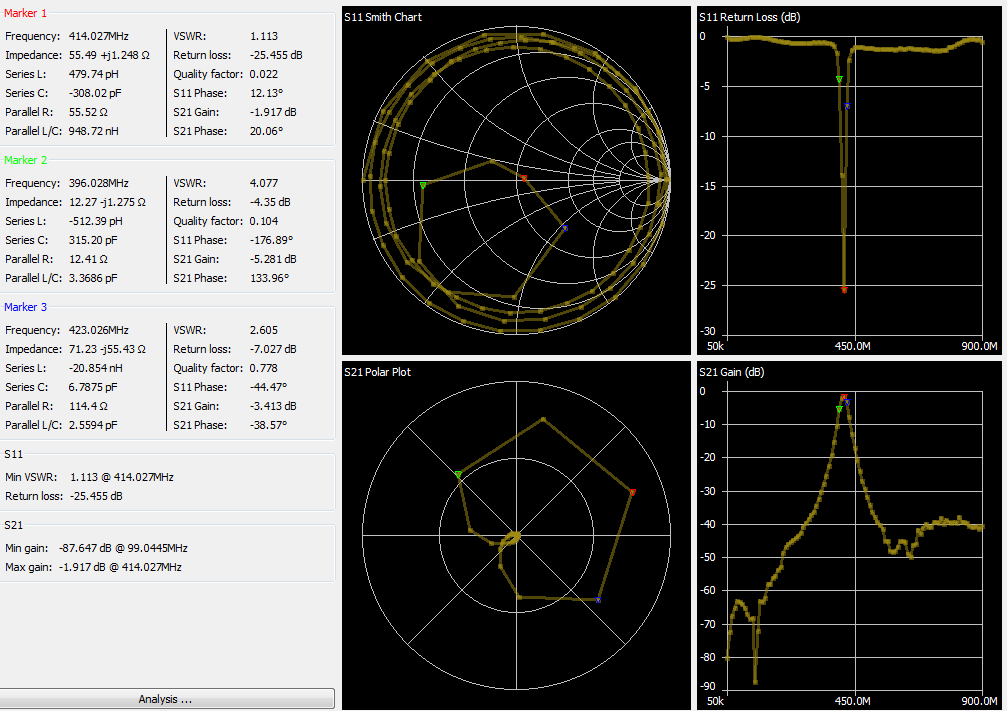The height and width of the screenshot is (711, 1007).
Task: Click Marker 3 return loss "-7.027 dB"
Action: 274,349
